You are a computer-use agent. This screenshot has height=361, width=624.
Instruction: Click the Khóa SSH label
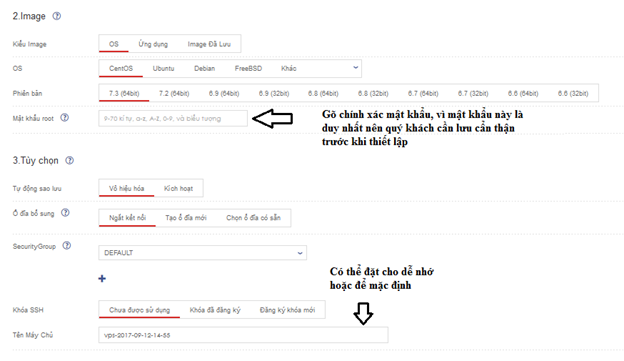(28, 310)
